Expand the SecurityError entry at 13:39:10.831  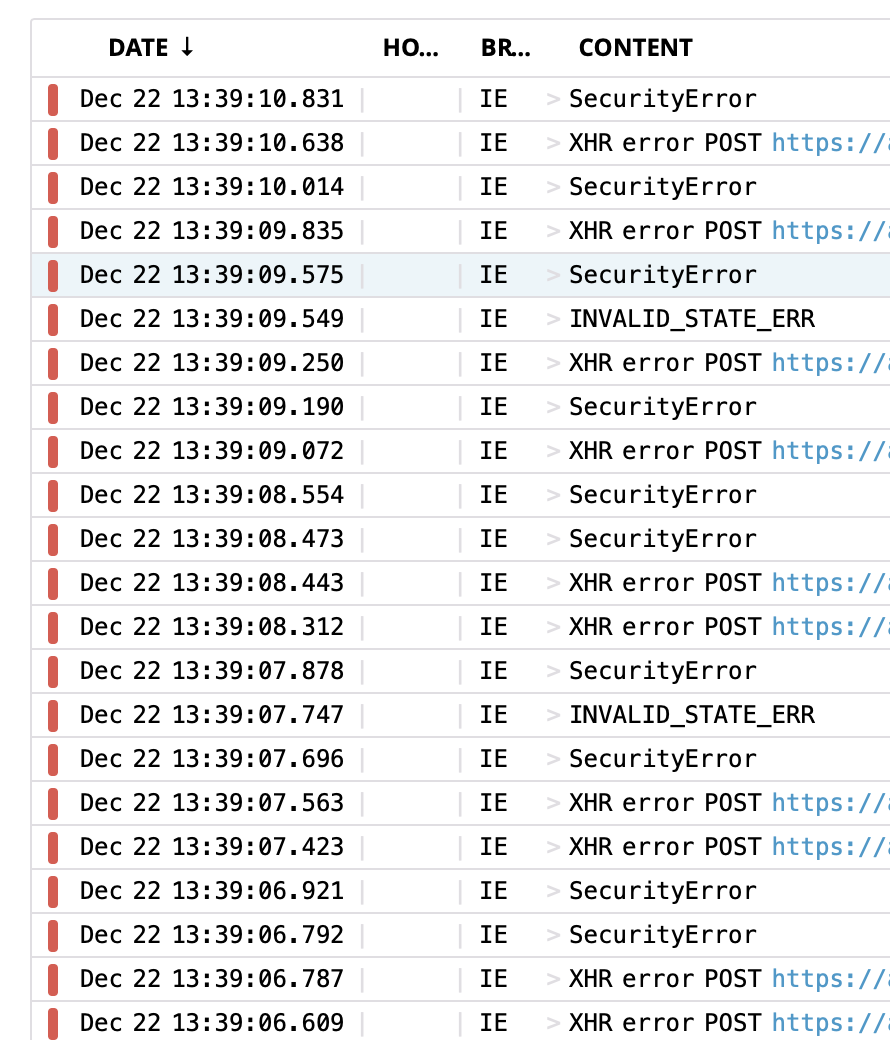click(553, 98)
